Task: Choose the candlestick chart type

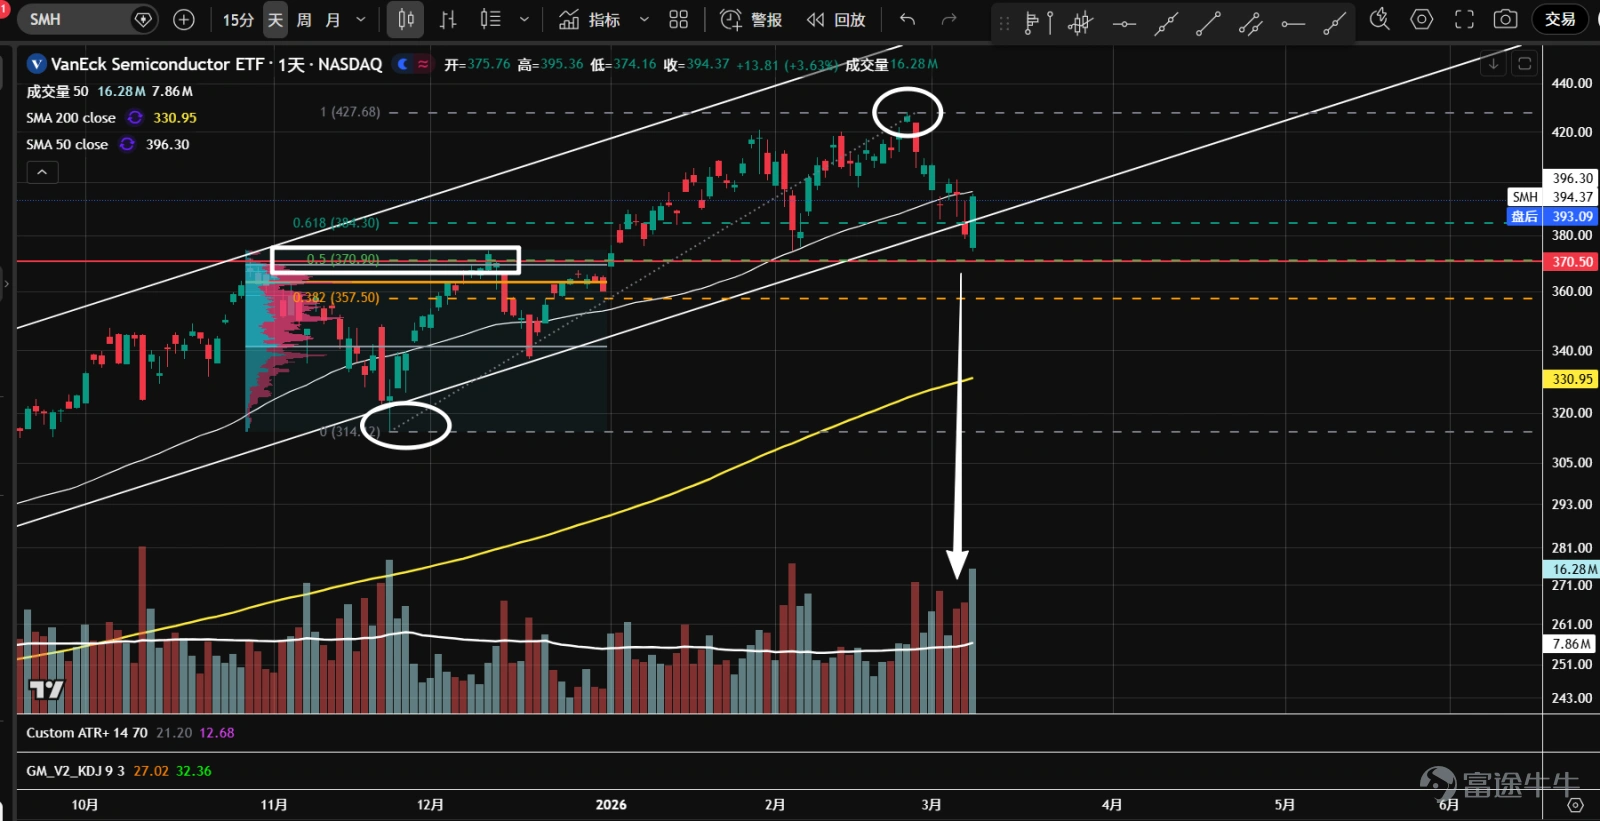Action: (406, 19)
